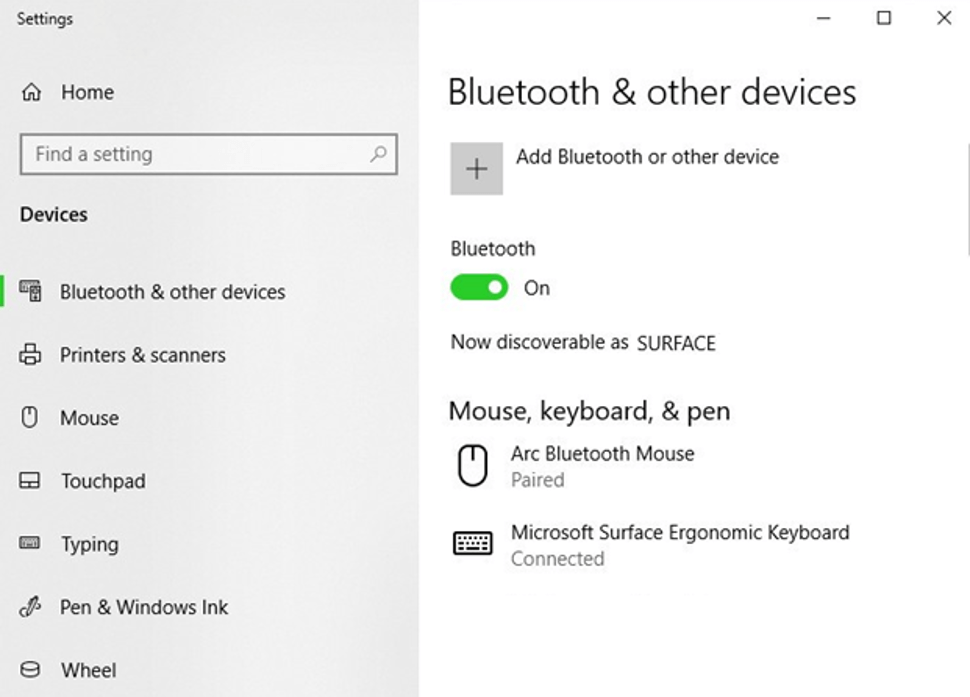
Task: Open the Devices section heading
Action: [x=52, y=214]
